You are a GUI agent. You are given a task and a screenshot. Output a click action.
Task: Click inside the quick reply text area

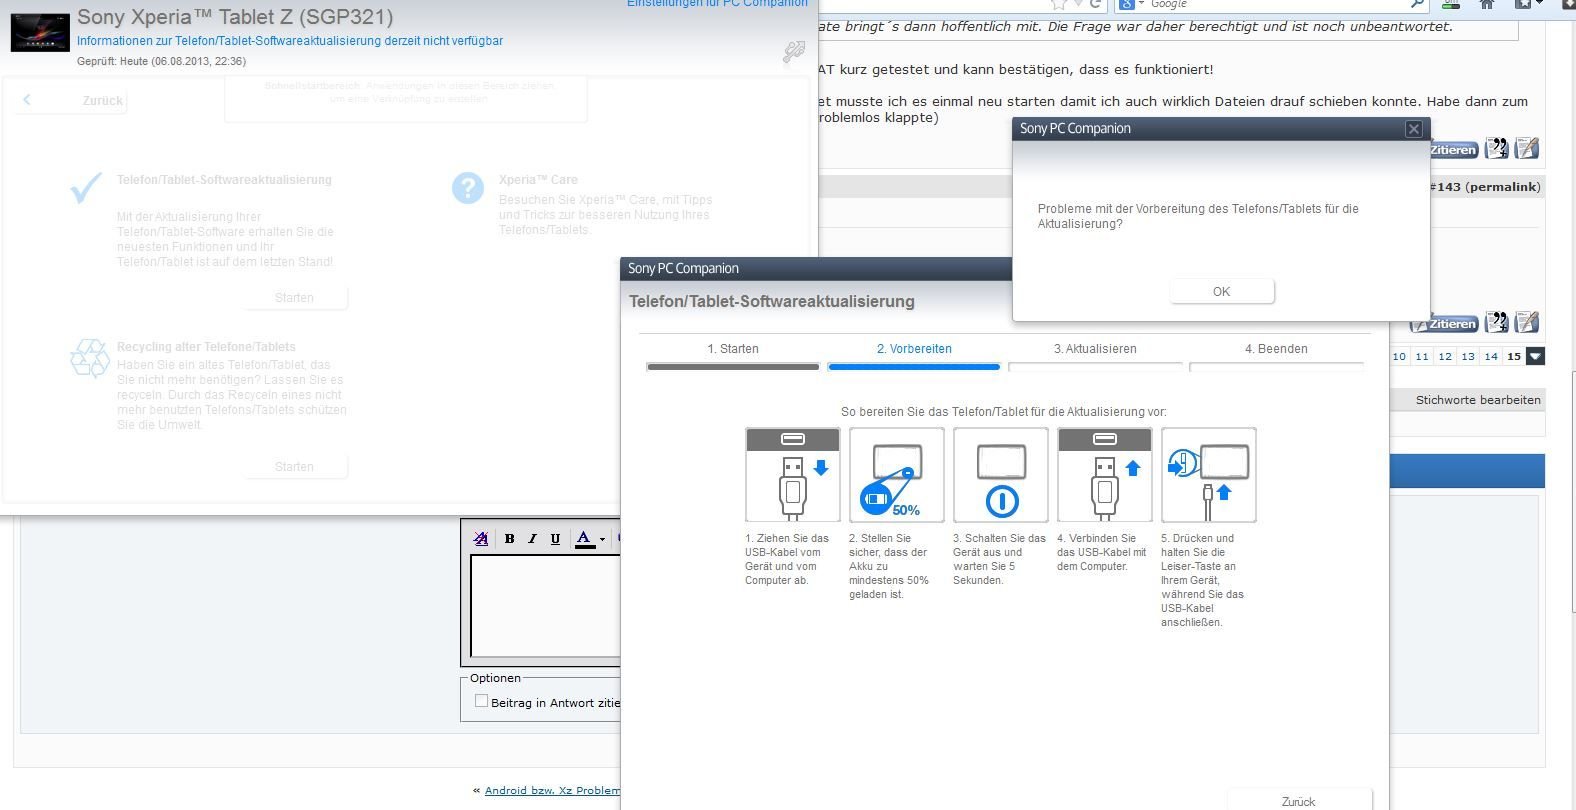(546, 606)
